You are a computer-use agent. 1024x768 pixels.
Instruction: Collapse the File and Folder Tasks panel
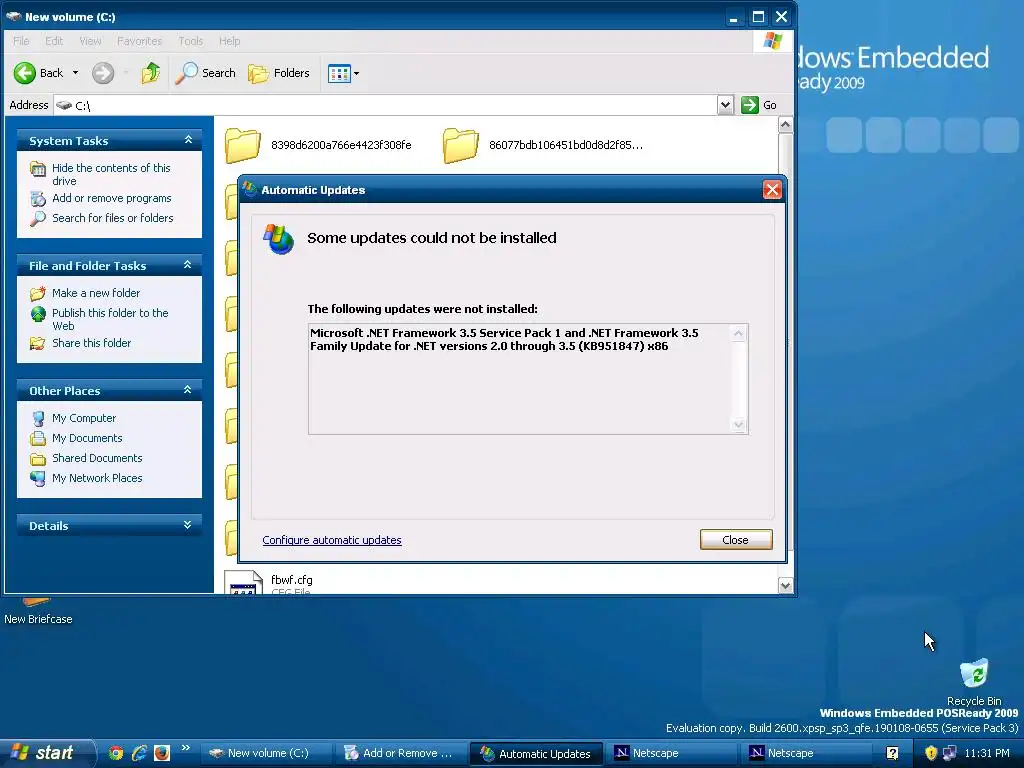(x=187, y=264)
